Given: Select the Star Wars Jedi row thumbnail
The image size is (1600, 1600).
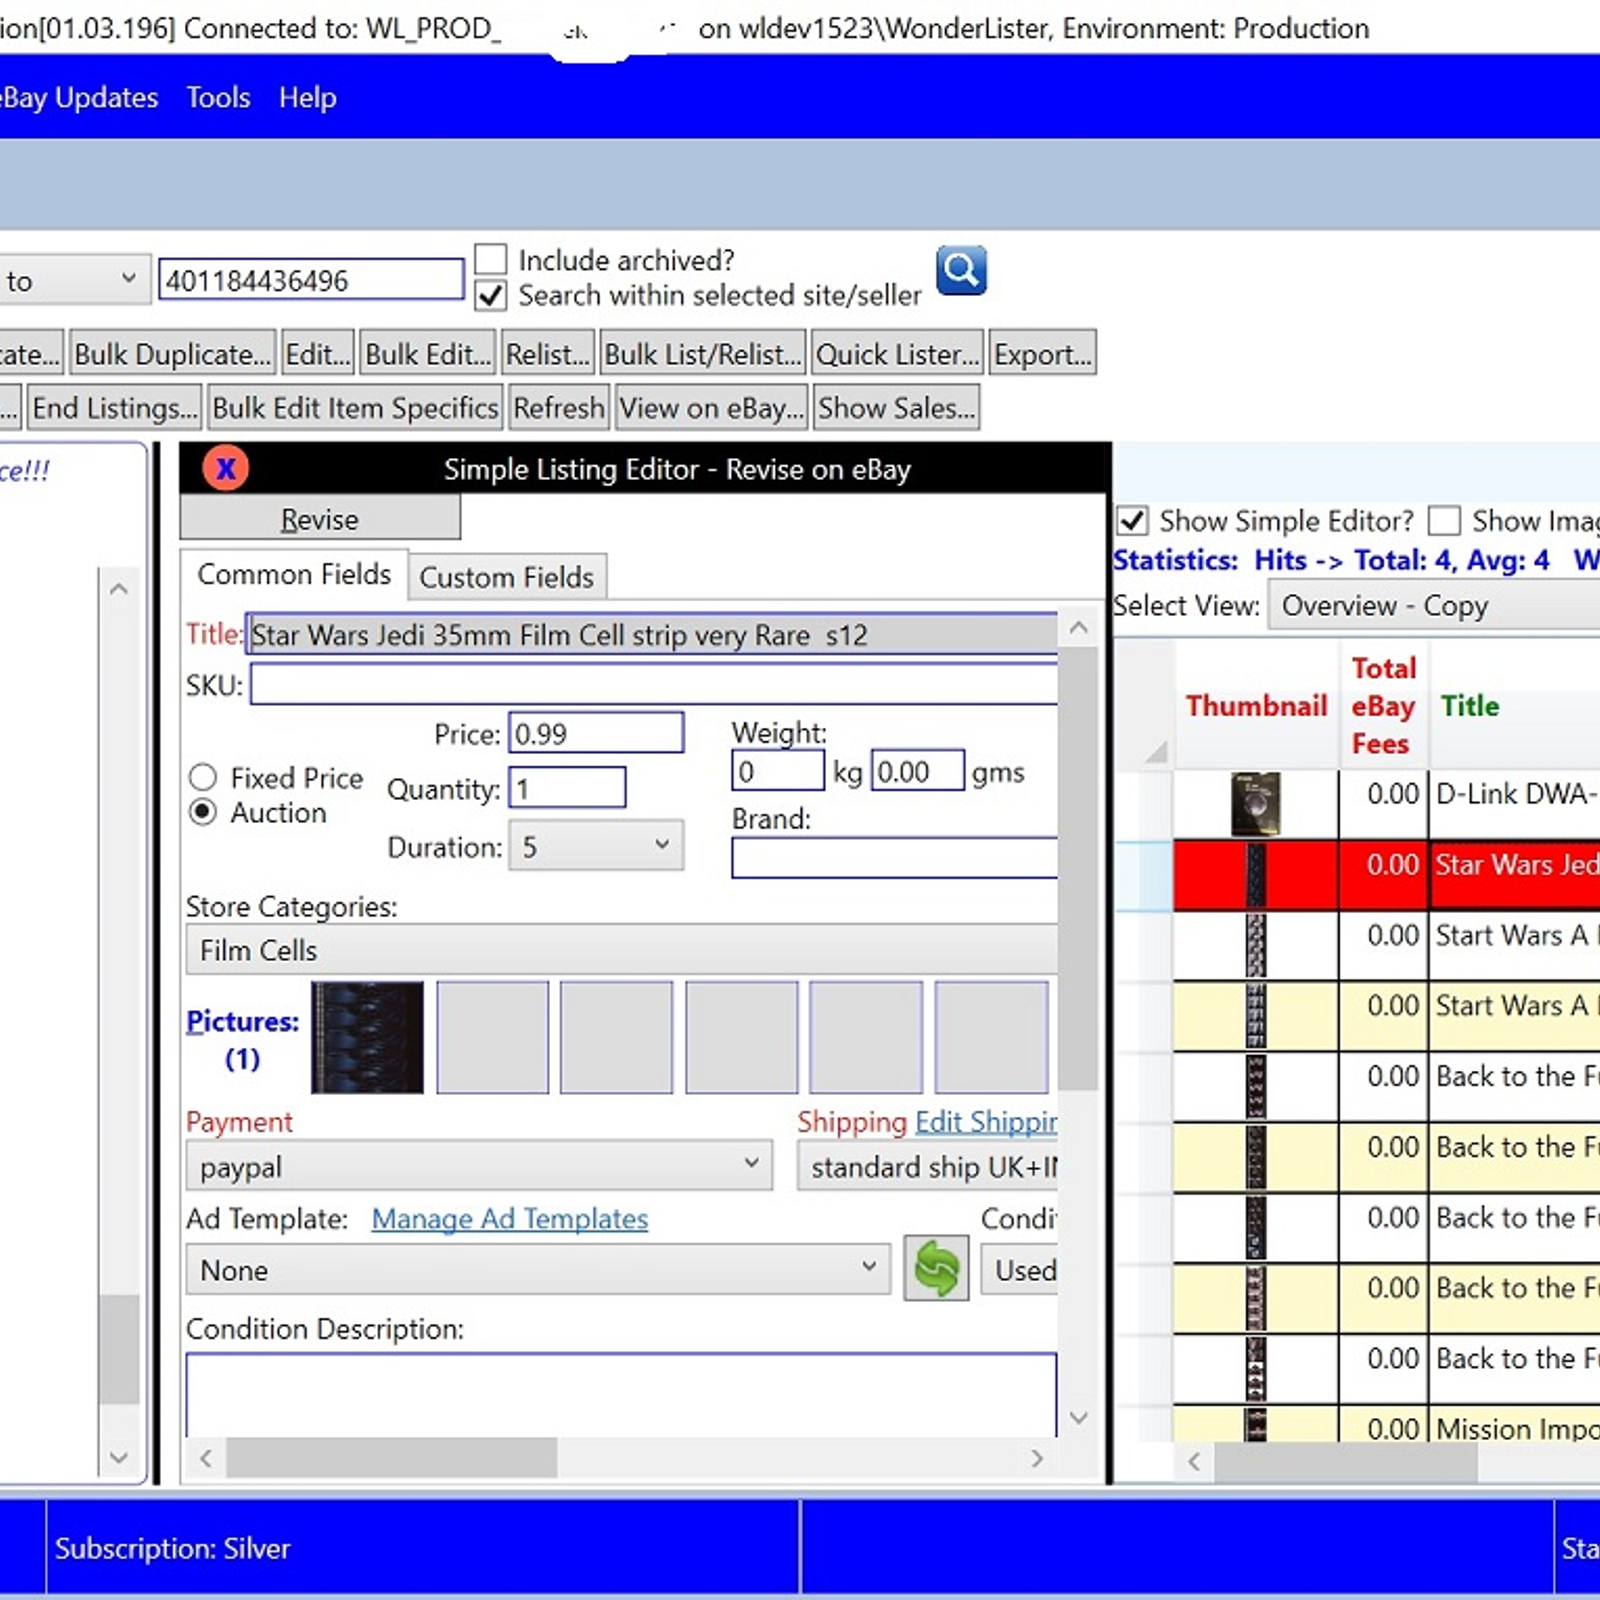Looking at the screenshot, I should click(1255, 875).
